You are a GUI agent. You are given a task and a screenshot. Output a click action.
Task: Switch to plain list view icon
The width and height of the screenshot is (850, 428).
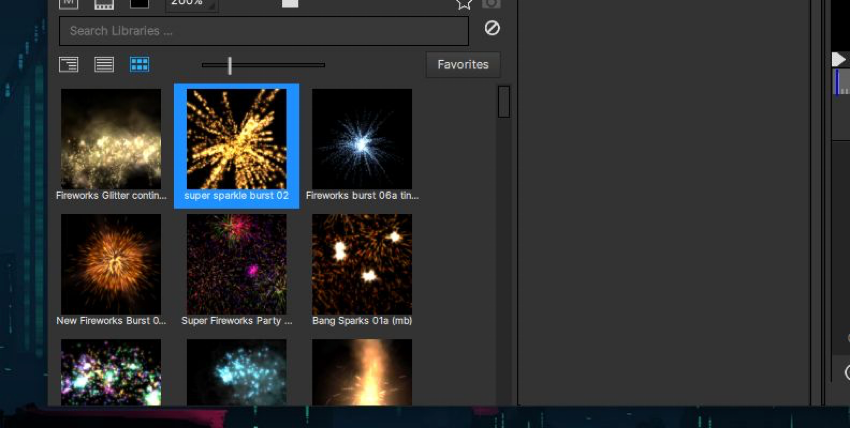point(104,64)
